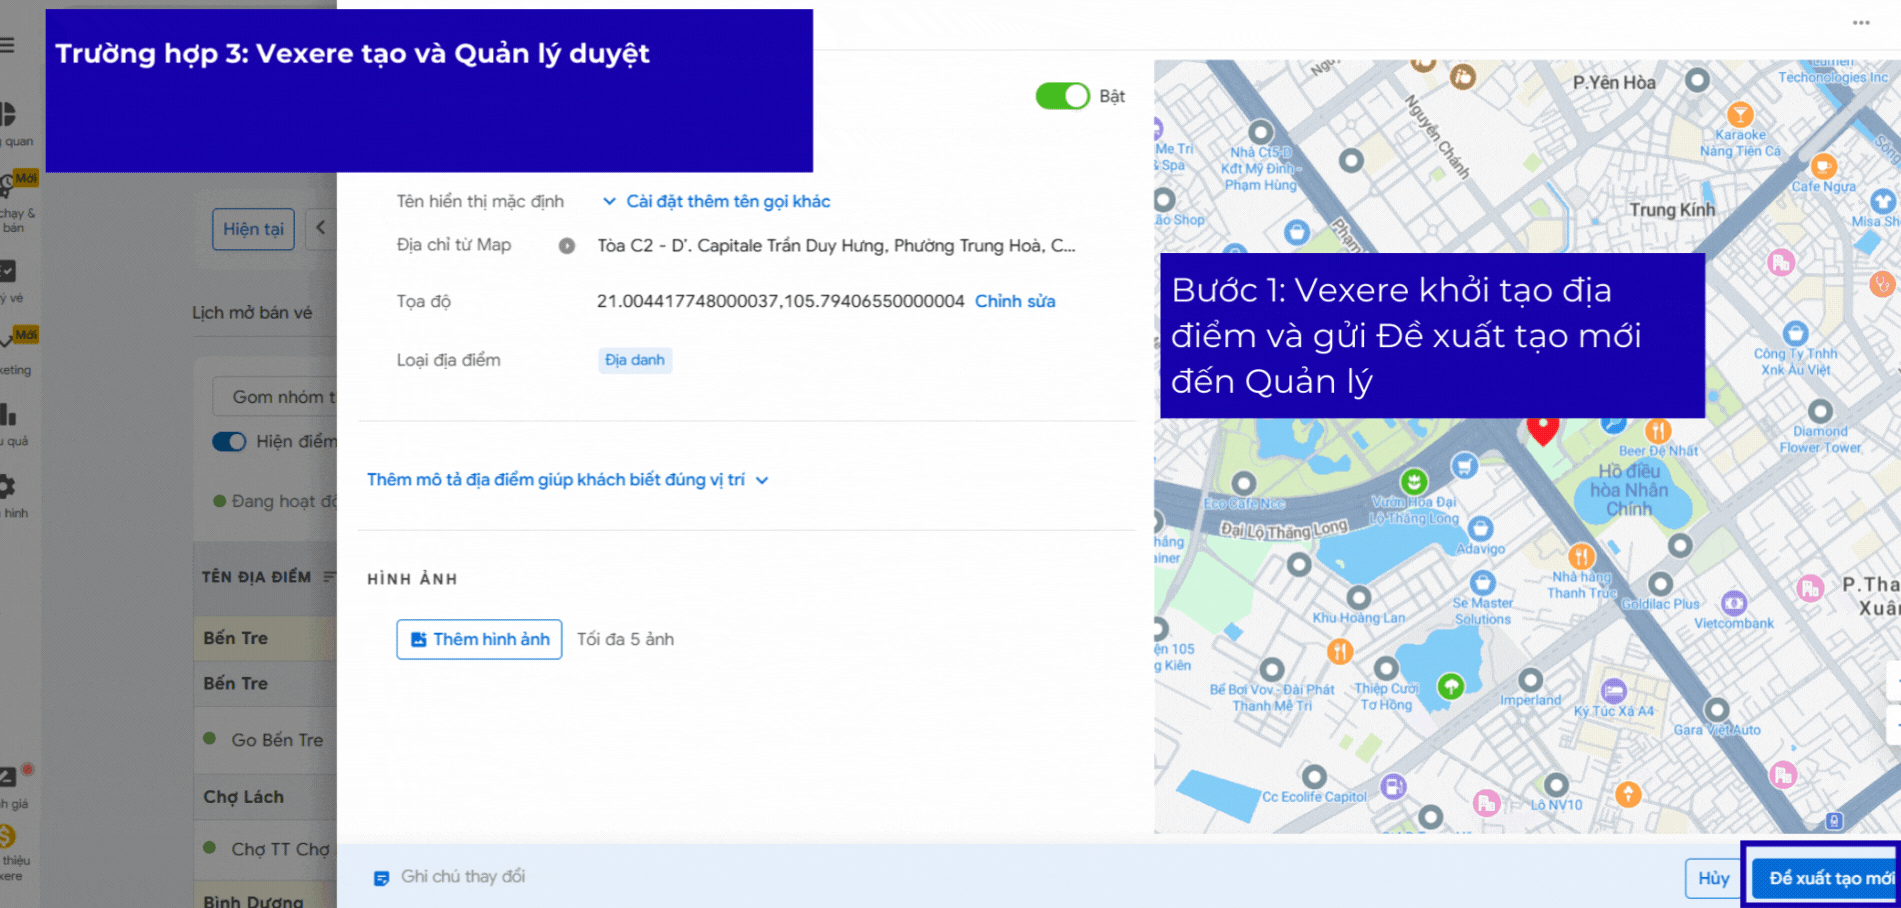Click the bar chart results sidebar icon

[x=8, y=415]
